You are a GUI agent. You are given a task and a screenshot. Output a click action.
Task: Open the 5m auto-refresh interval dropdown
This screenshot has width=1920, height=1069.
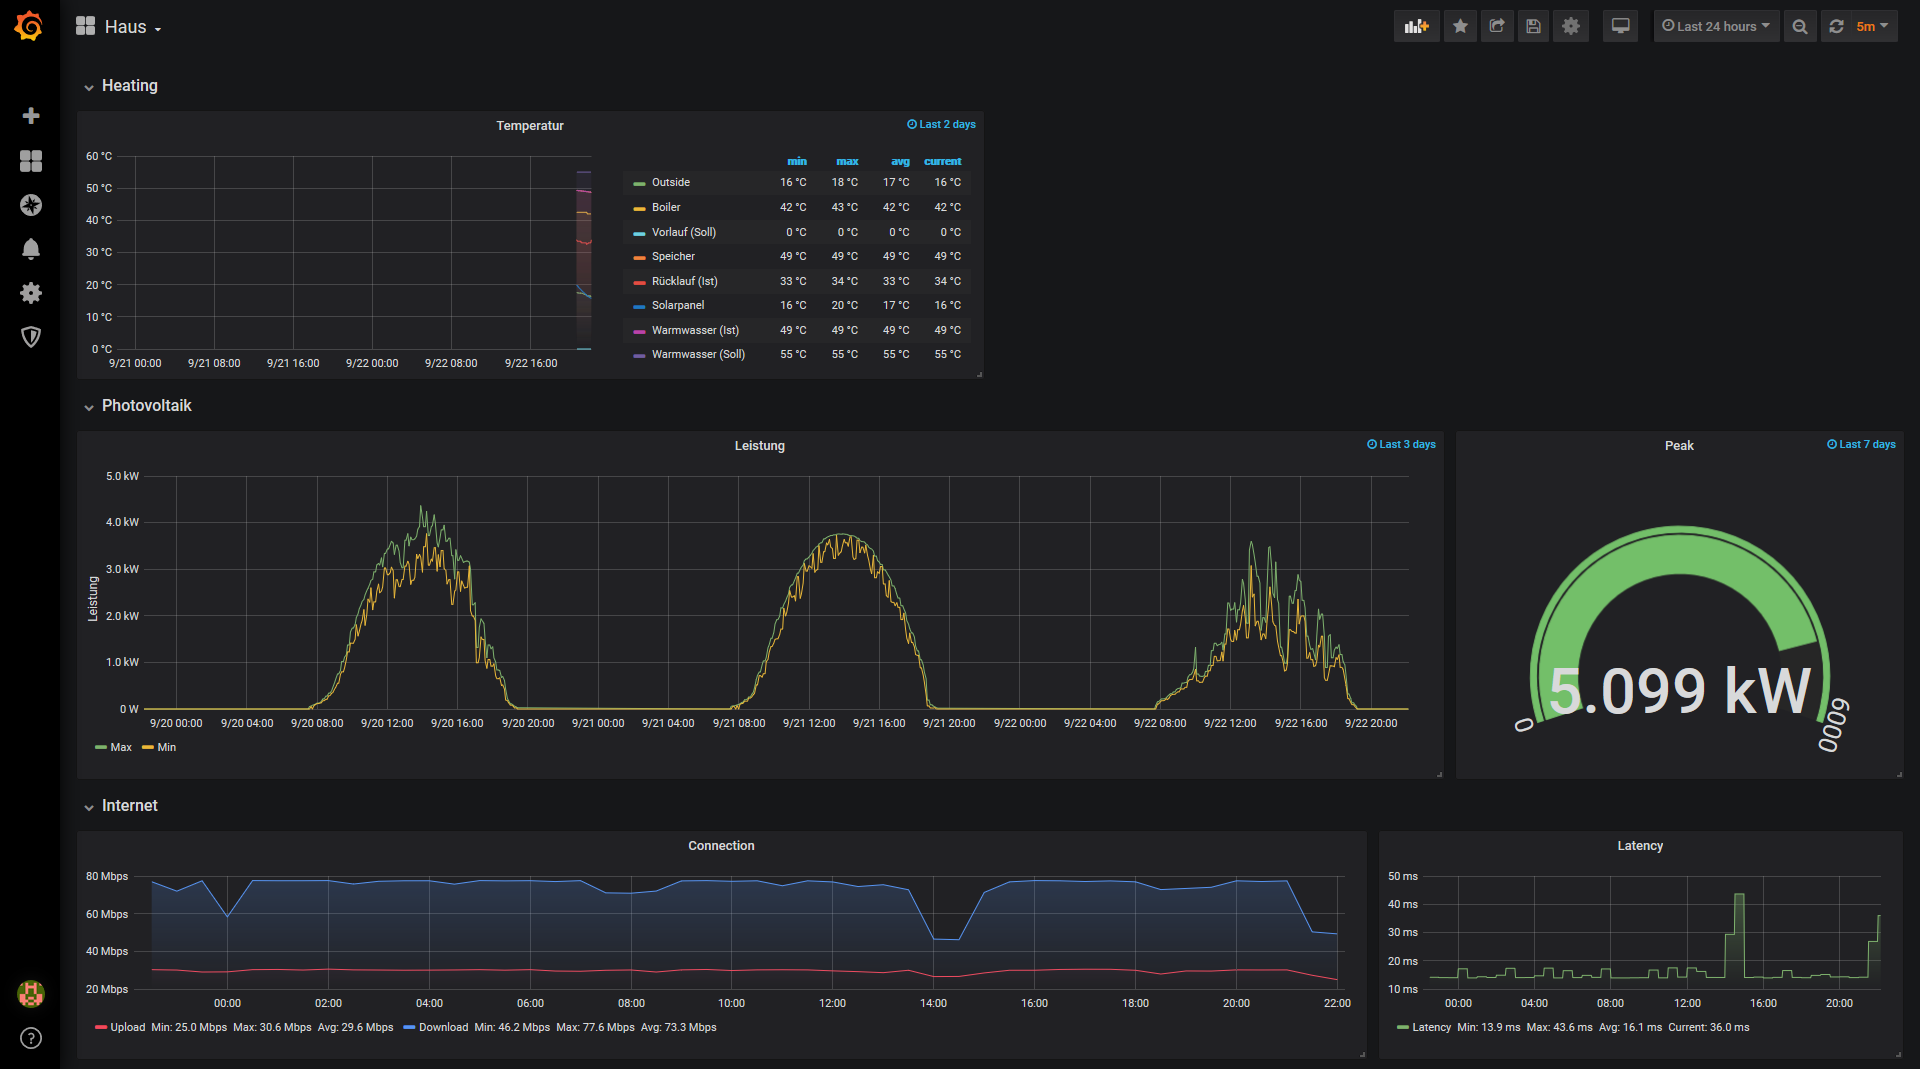click(x=1869, y=26)
